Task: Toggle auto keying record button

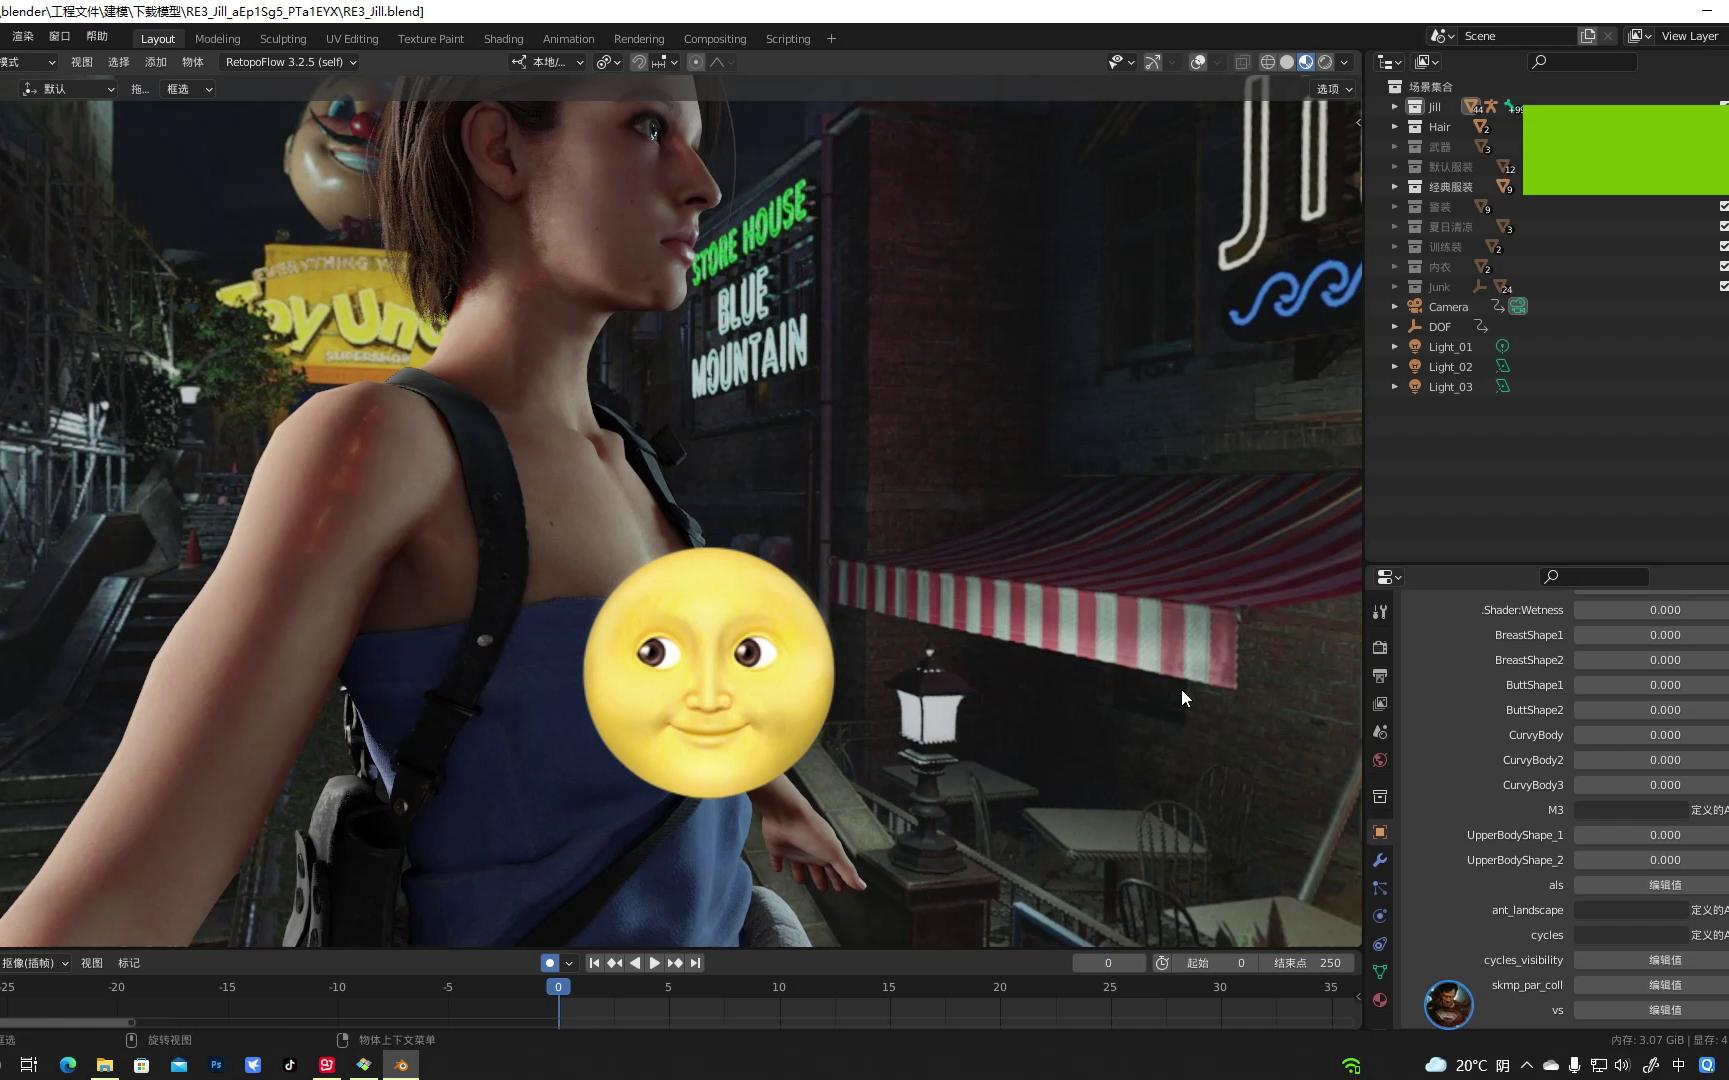Action: pyautogui.click(x=550, y=963)
